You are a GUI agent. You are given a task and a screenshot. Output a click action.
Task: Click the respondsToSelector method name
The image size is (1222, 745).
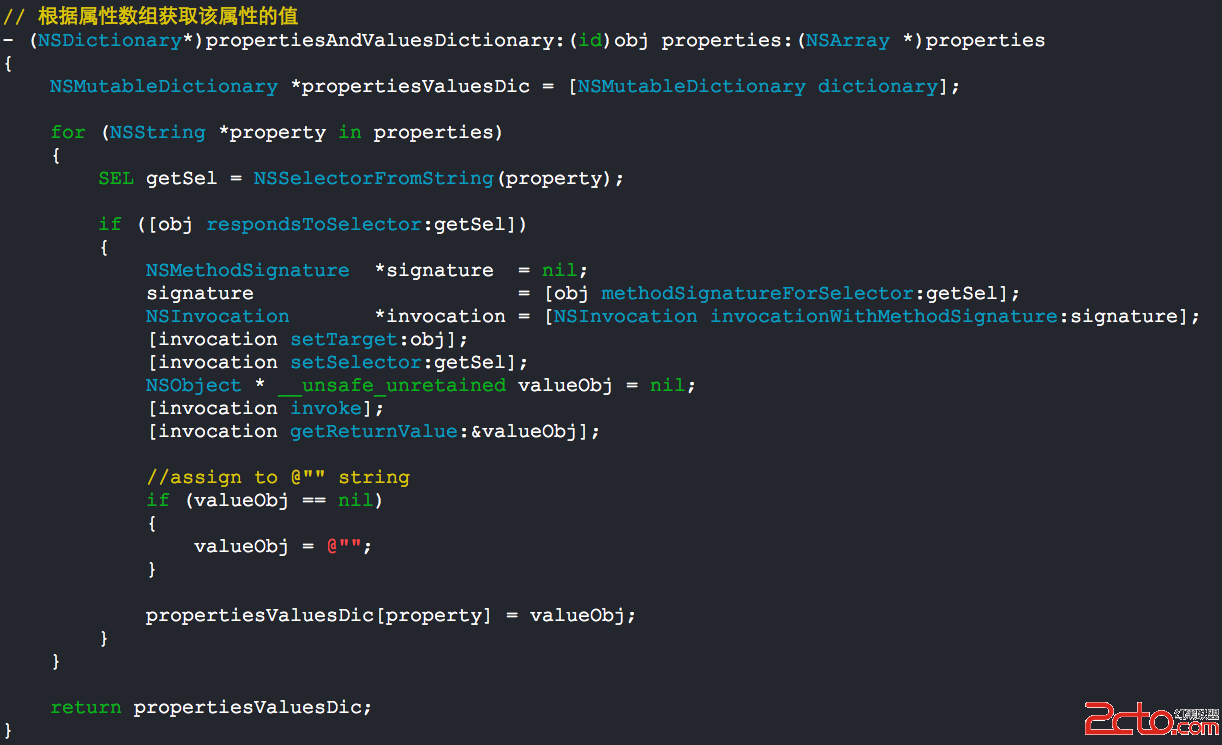click(314, 224)
